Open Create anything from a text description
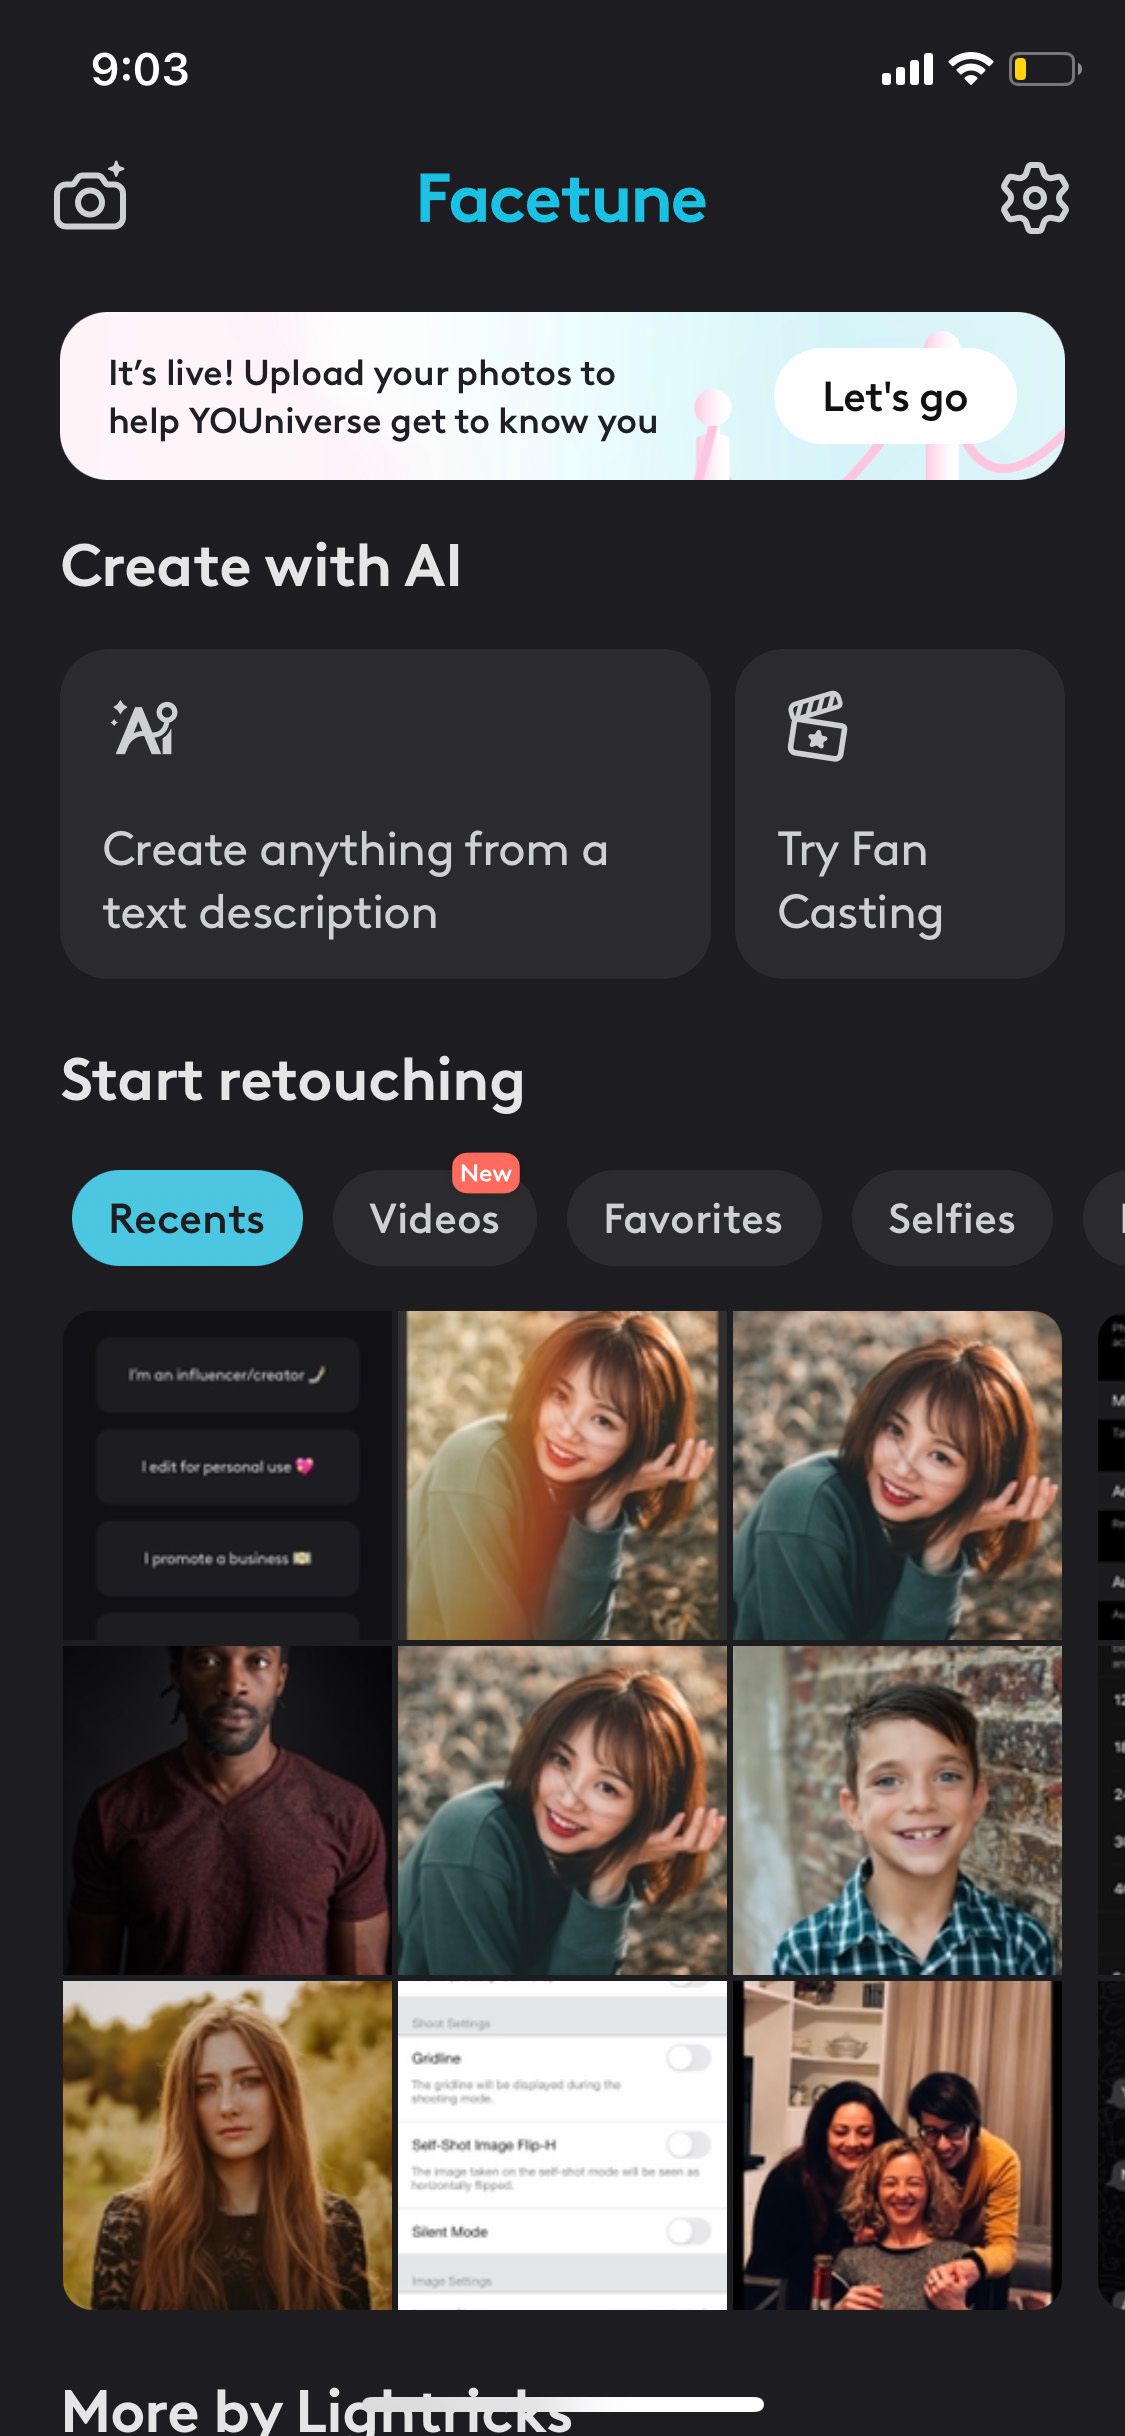The height and width of the screenshot is (2436, 1125). (x=385, y=814)
